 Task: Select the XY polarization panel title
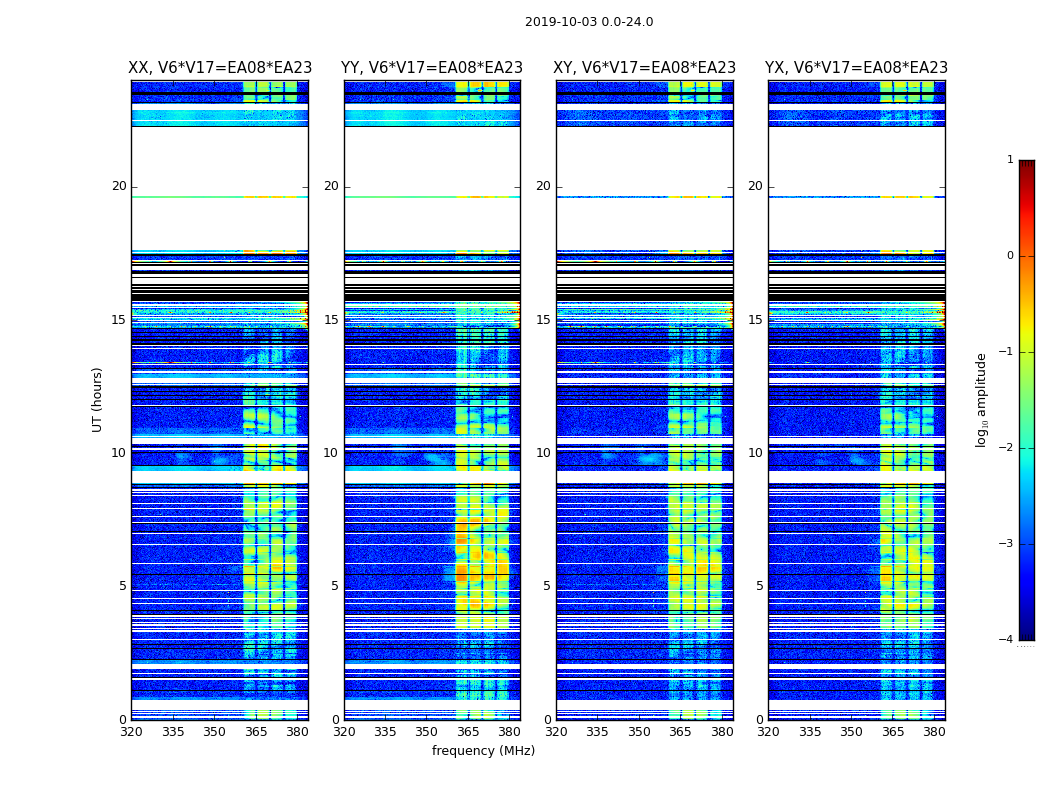click(645, 68)
